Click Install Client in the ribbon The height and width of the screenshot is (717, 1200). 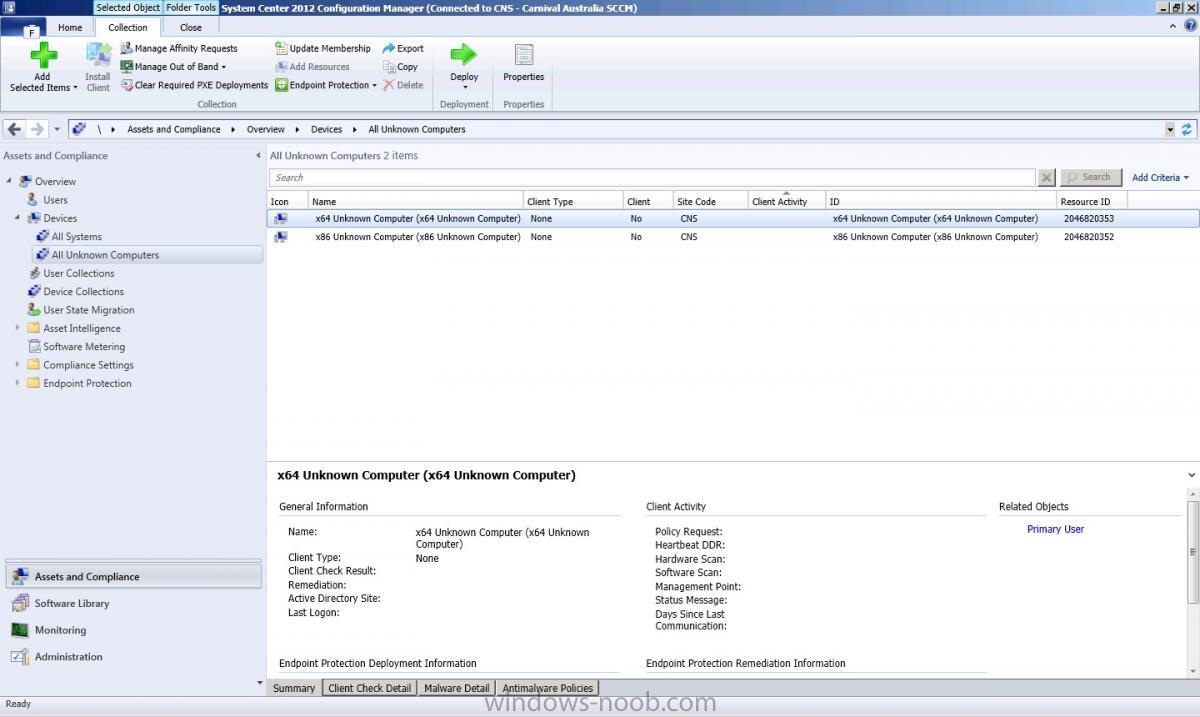(98, 68)
